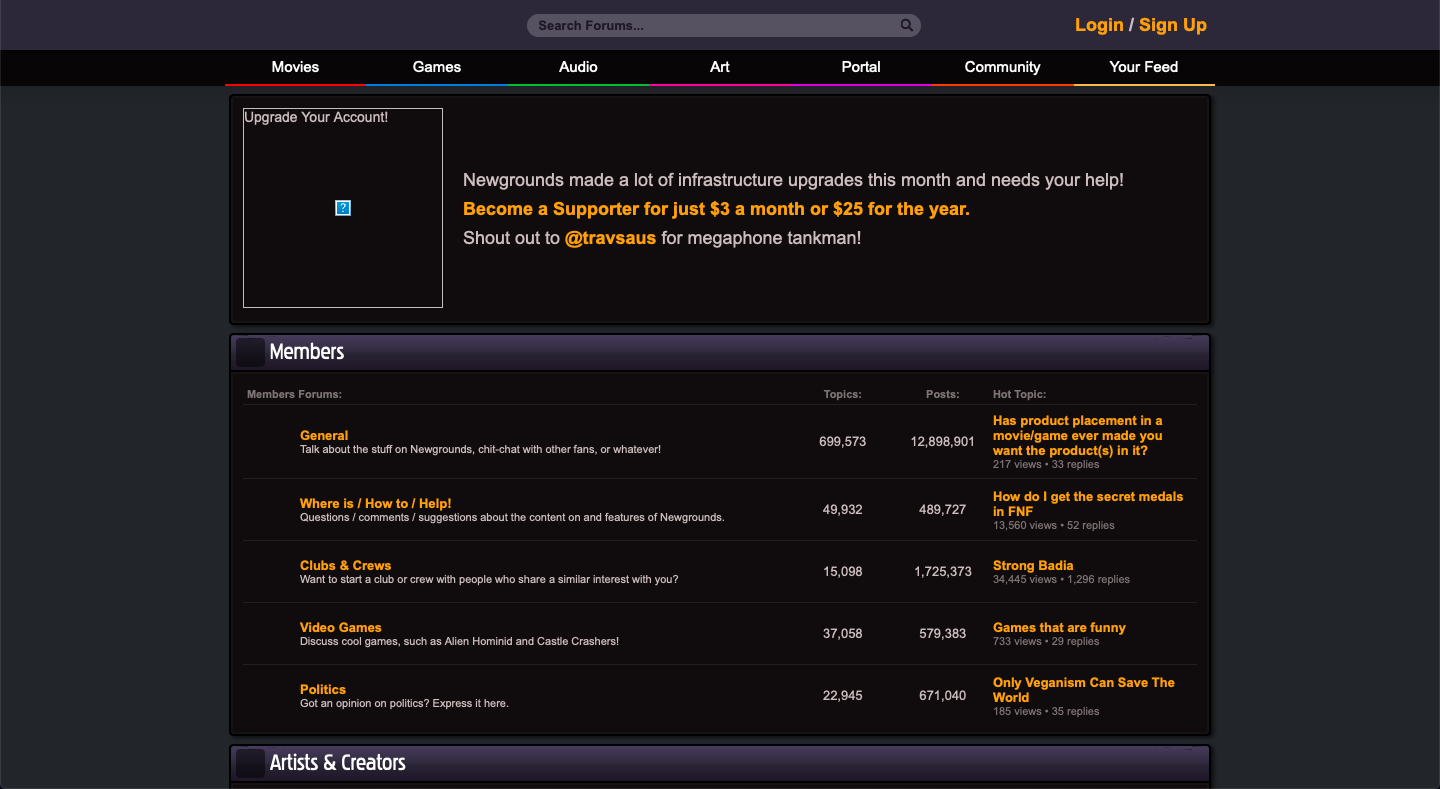The image size is (1440, 789).
Task: Click the 12,898,901 posts count
Action: (943, 441)
